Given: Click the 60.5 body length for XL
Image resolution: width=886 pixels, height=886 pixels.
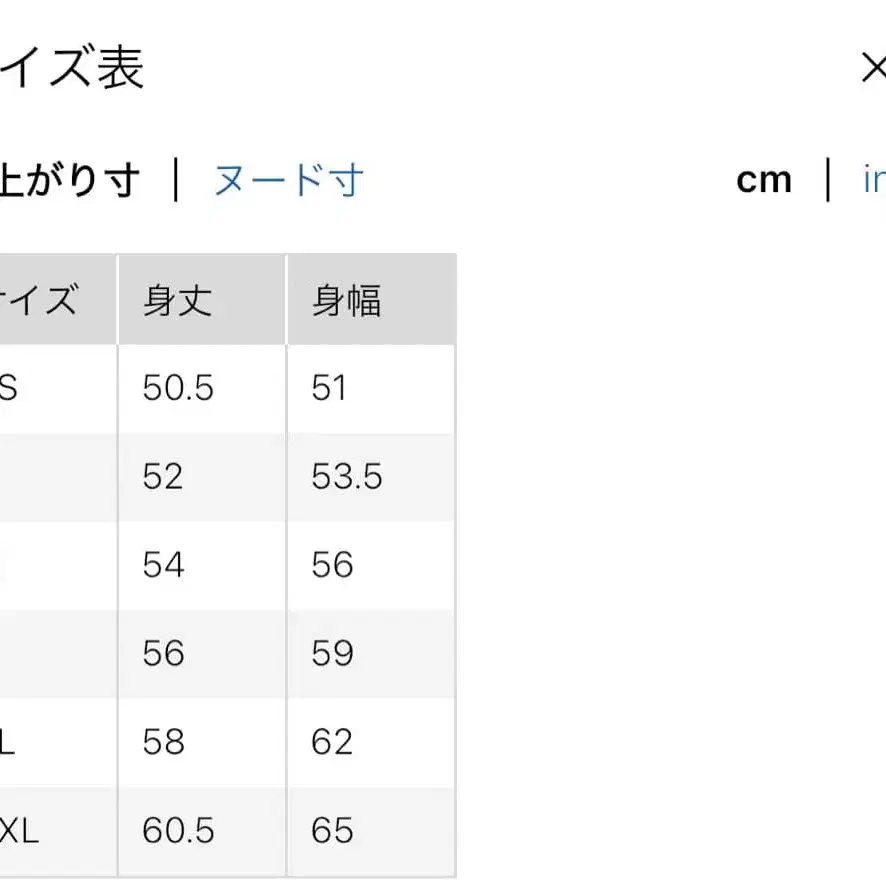Looking at the screenshot, I should [177, 830].
